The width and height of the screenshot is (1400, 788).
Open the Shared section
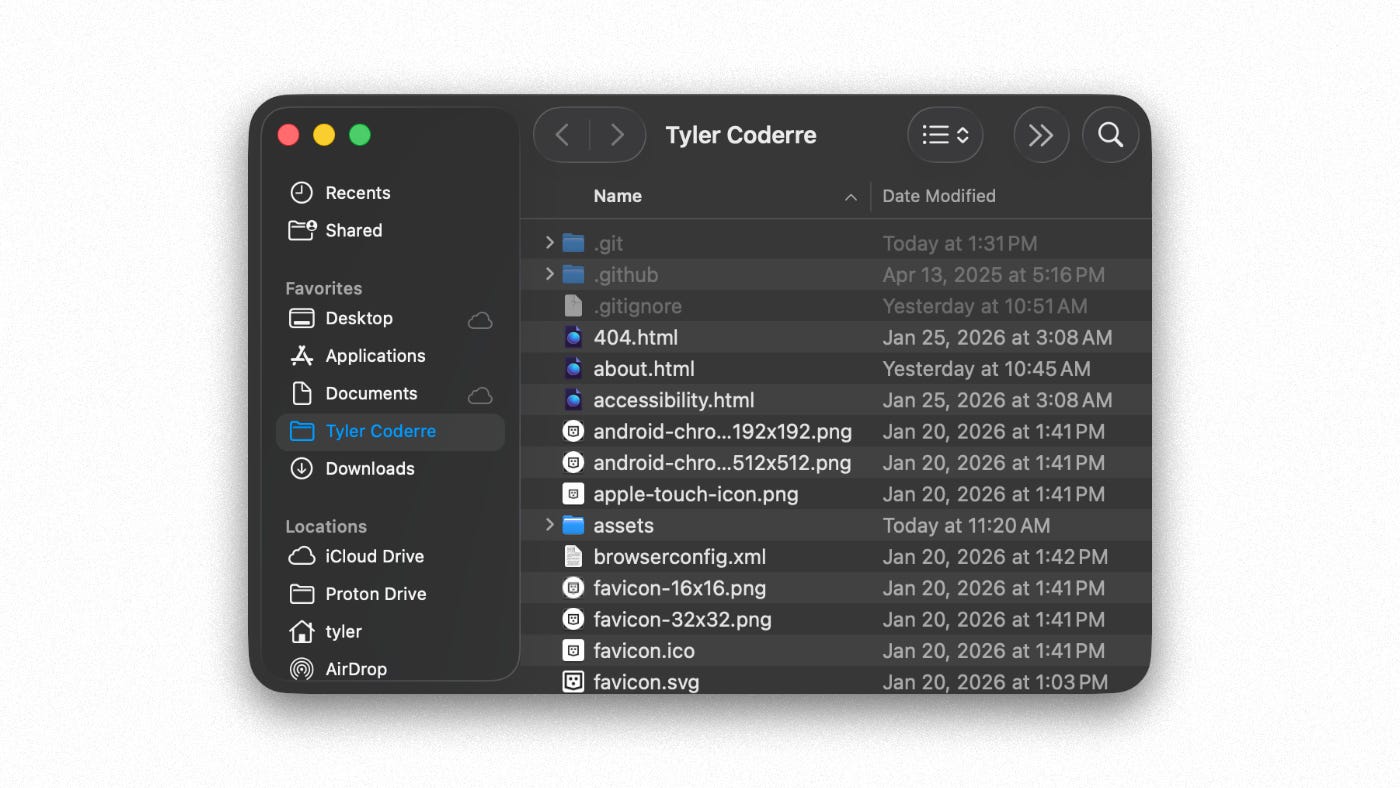(354, 230)
